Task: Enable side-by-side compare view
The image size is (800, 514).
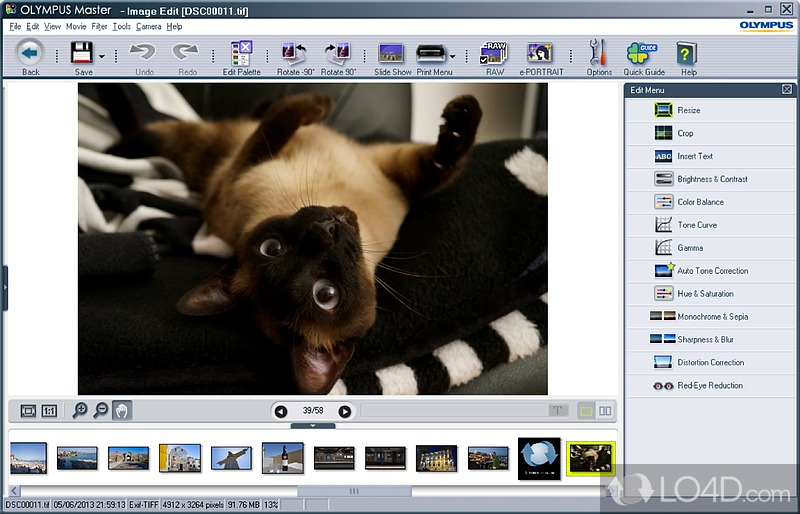Action: 605,410
